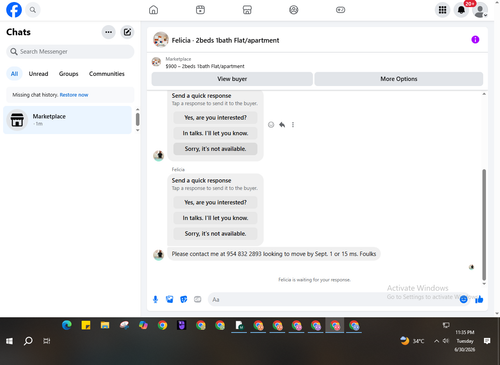500x365 pixels.
Task: Open the account profile menu
Action: click(x=480, y=10)
